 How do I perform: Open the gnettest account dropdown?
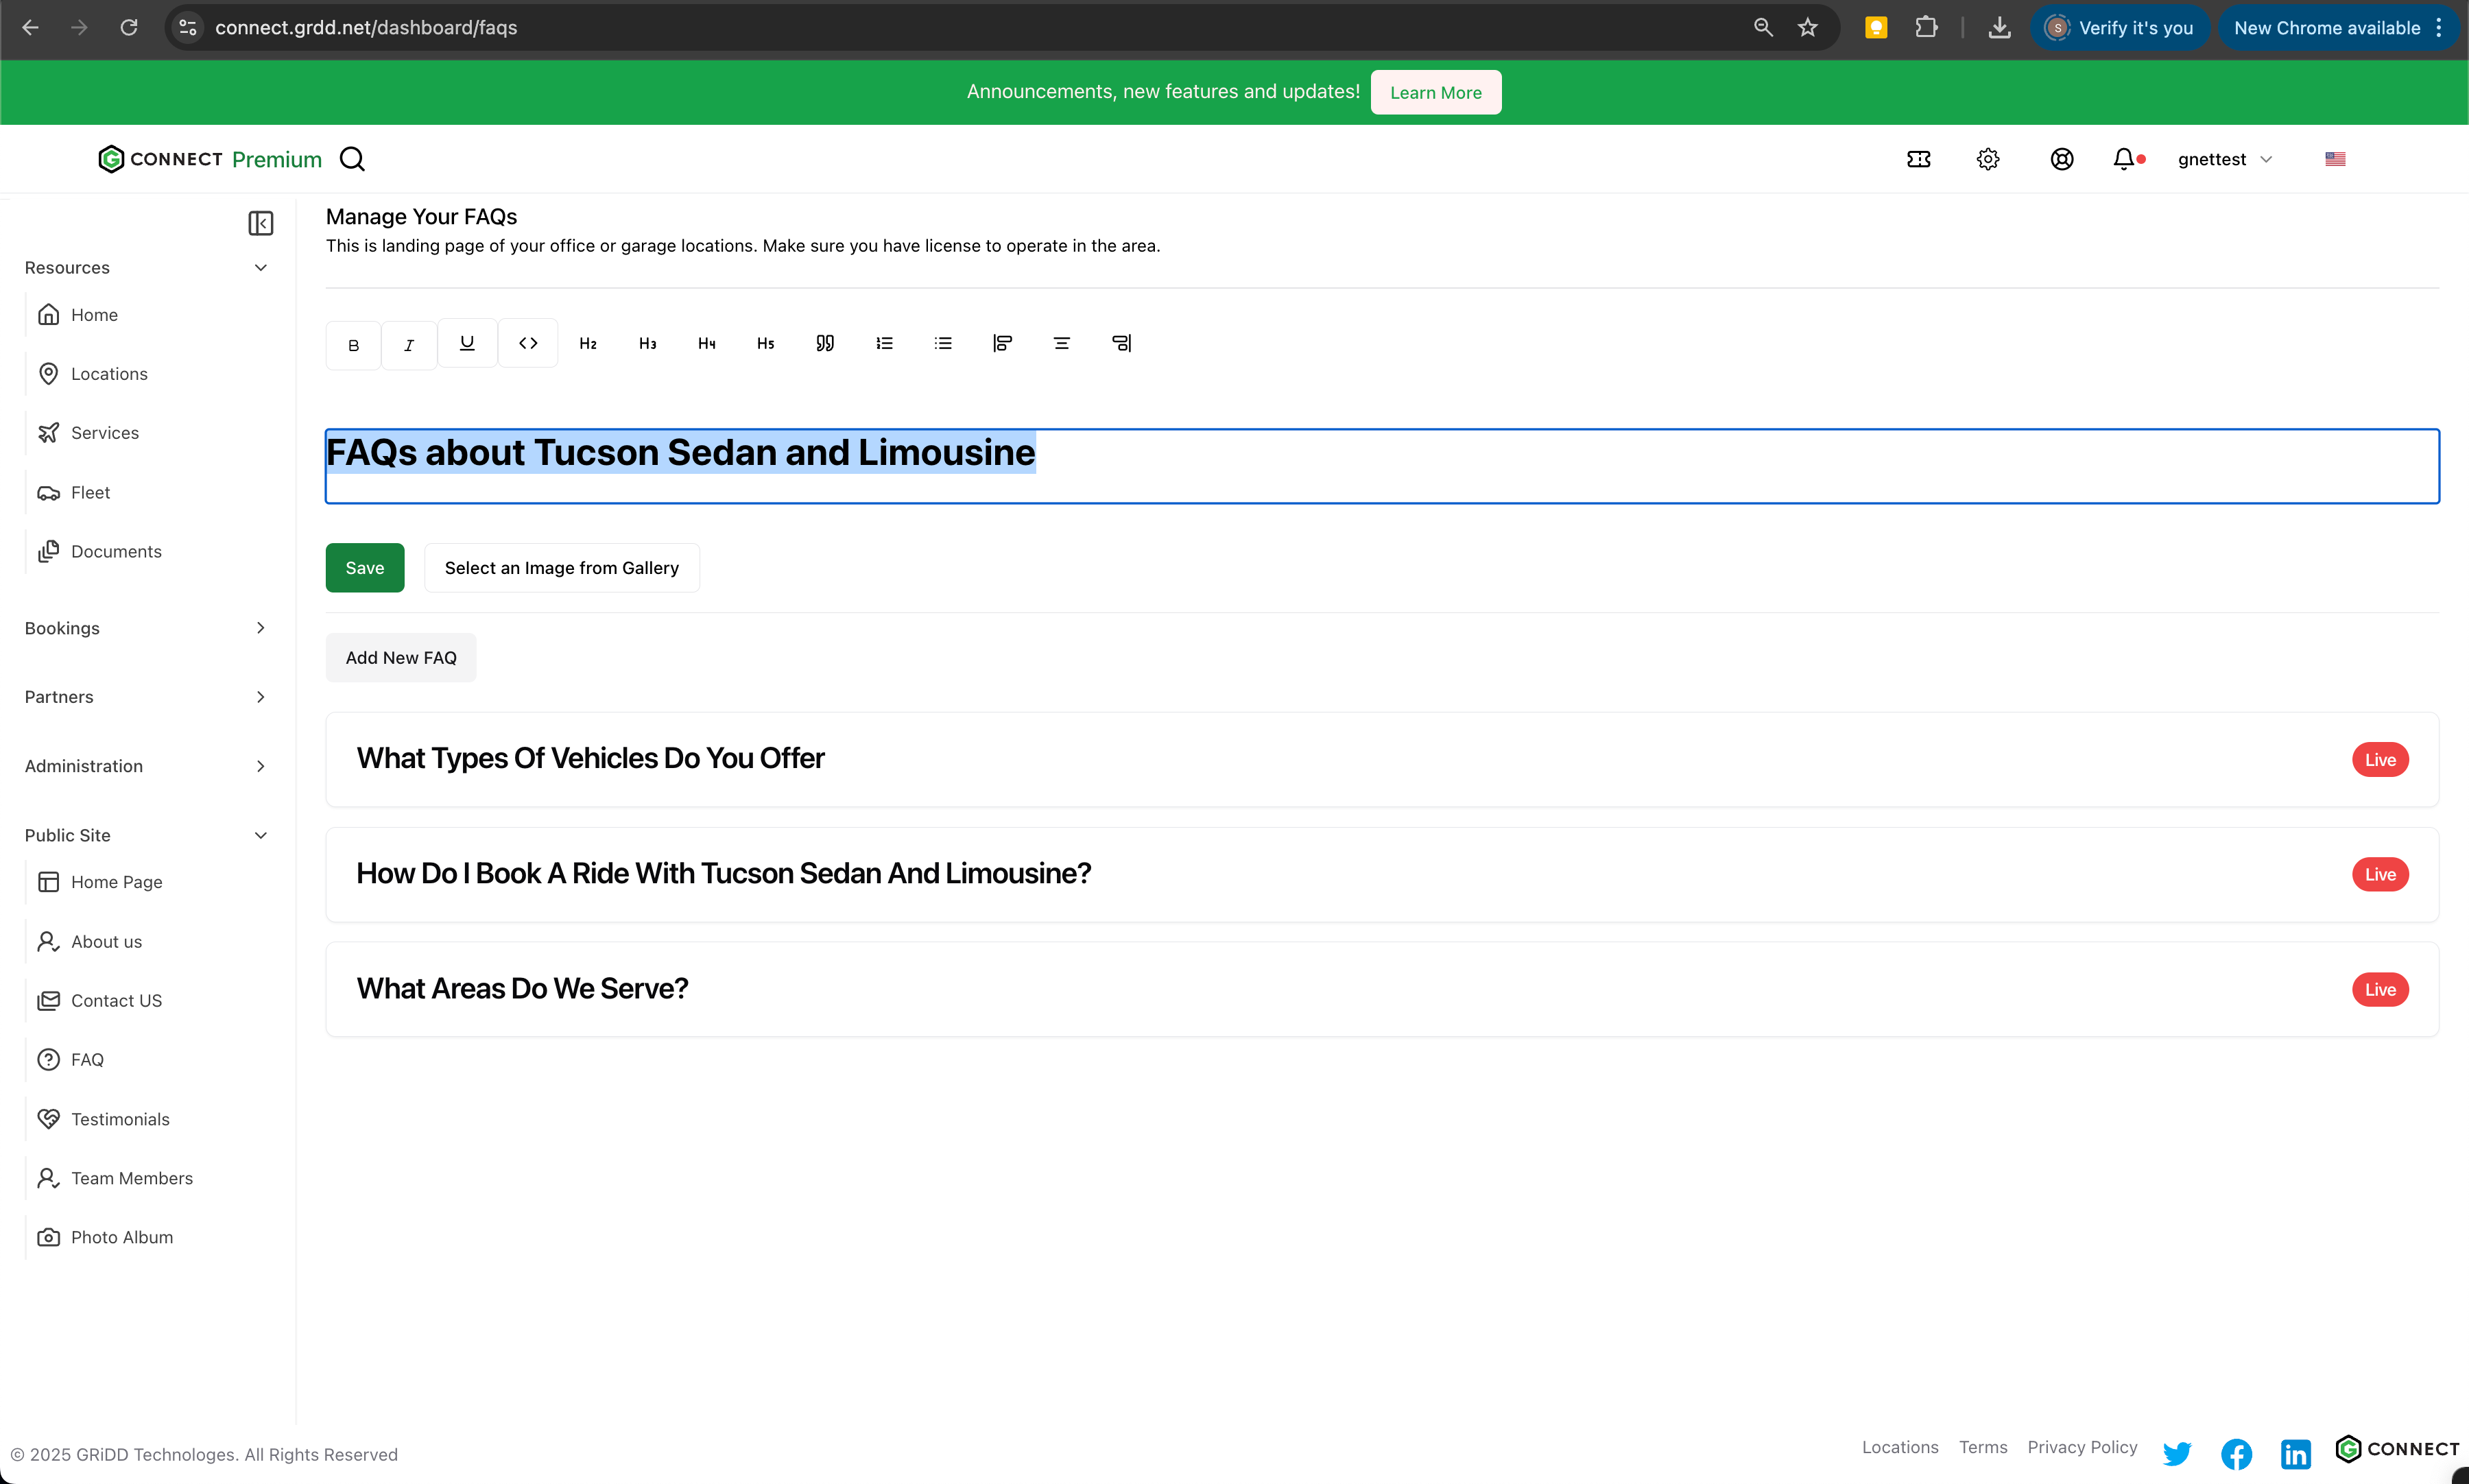pos(2224,159)
